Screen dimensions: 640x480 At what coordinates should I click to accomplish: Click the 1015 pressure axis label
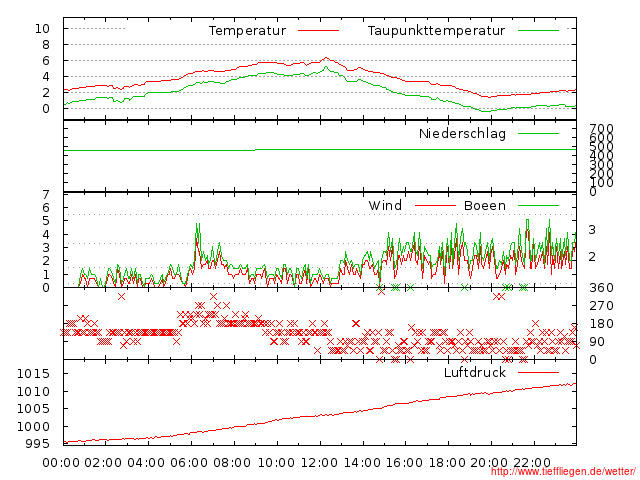pos(33,373)
